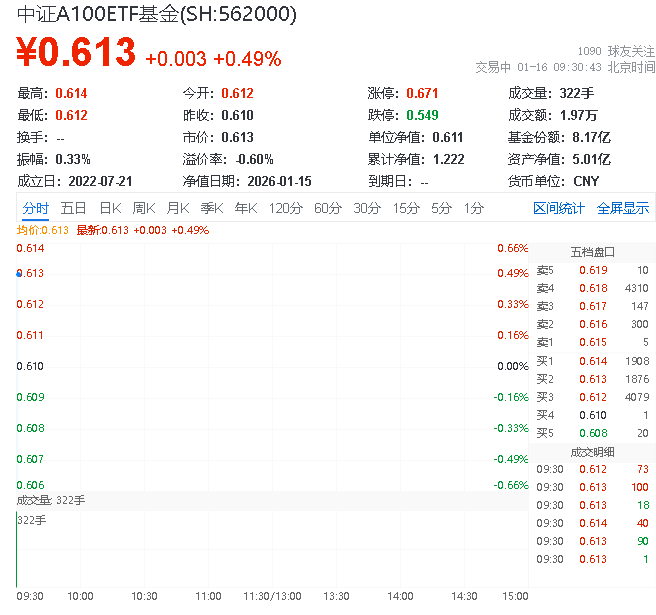Open the 15分 interval chart
Image resolution: width=656 pixels, height=615 pixels.
click(405, 208)
